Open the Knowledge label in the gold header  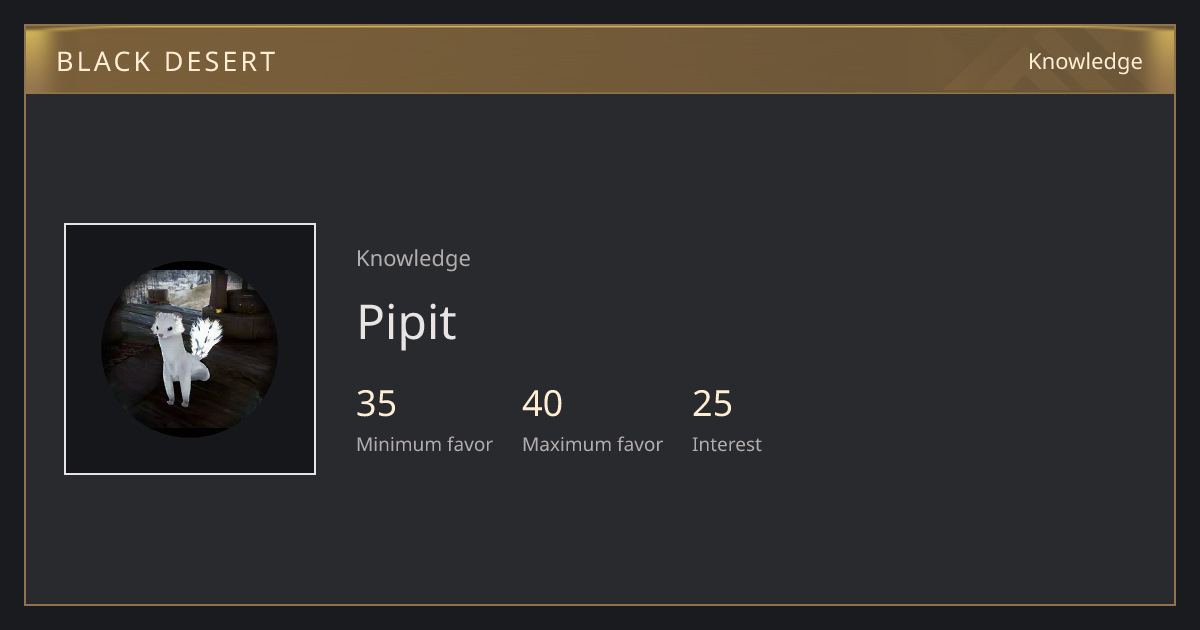tap(1085, 62)
